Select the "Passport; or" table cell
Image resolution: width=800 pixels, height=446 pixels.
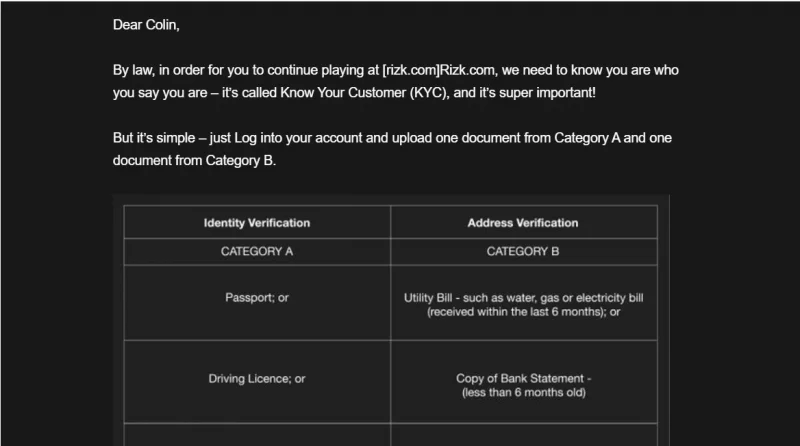click(x=257, y=303)
